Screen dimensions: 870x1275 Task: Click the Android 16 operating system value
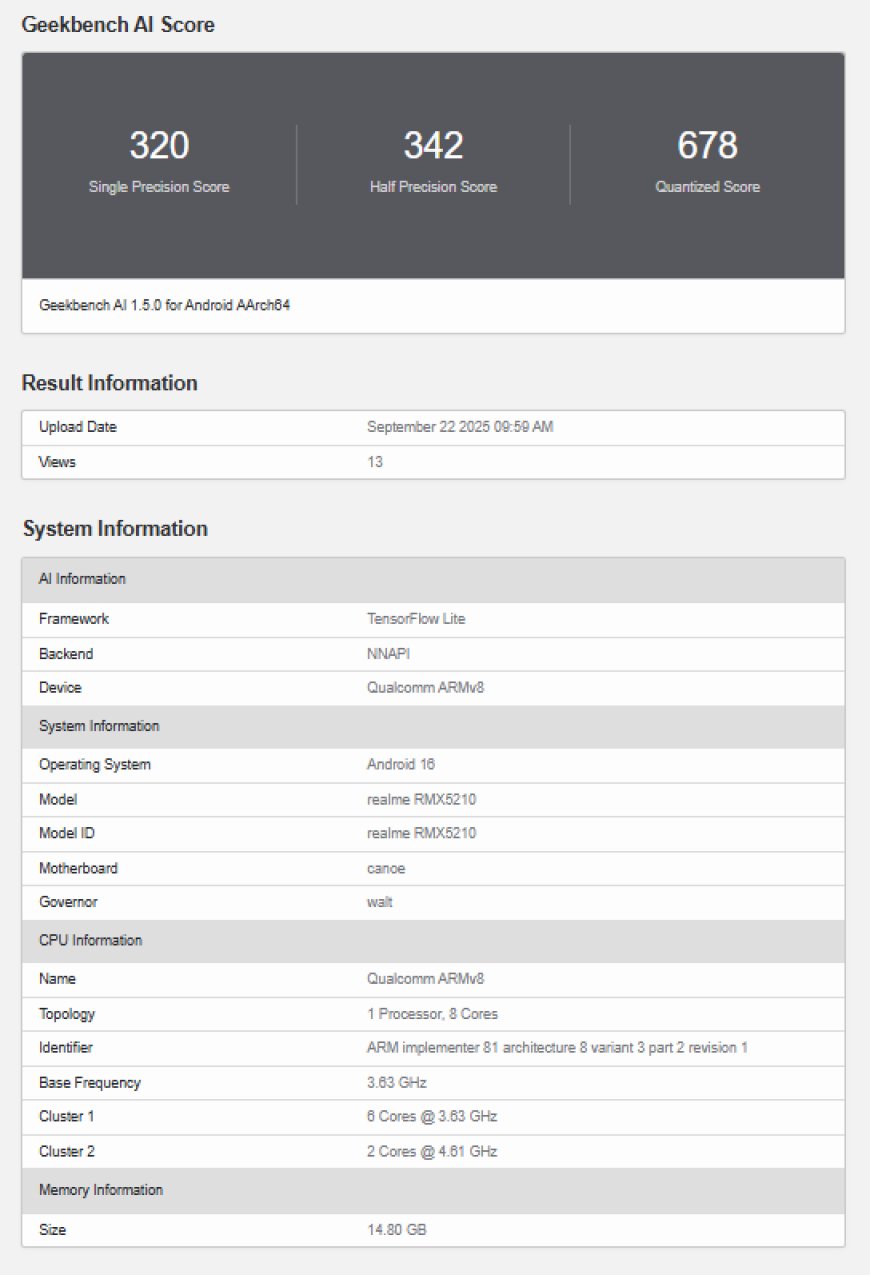click(402, 765)
